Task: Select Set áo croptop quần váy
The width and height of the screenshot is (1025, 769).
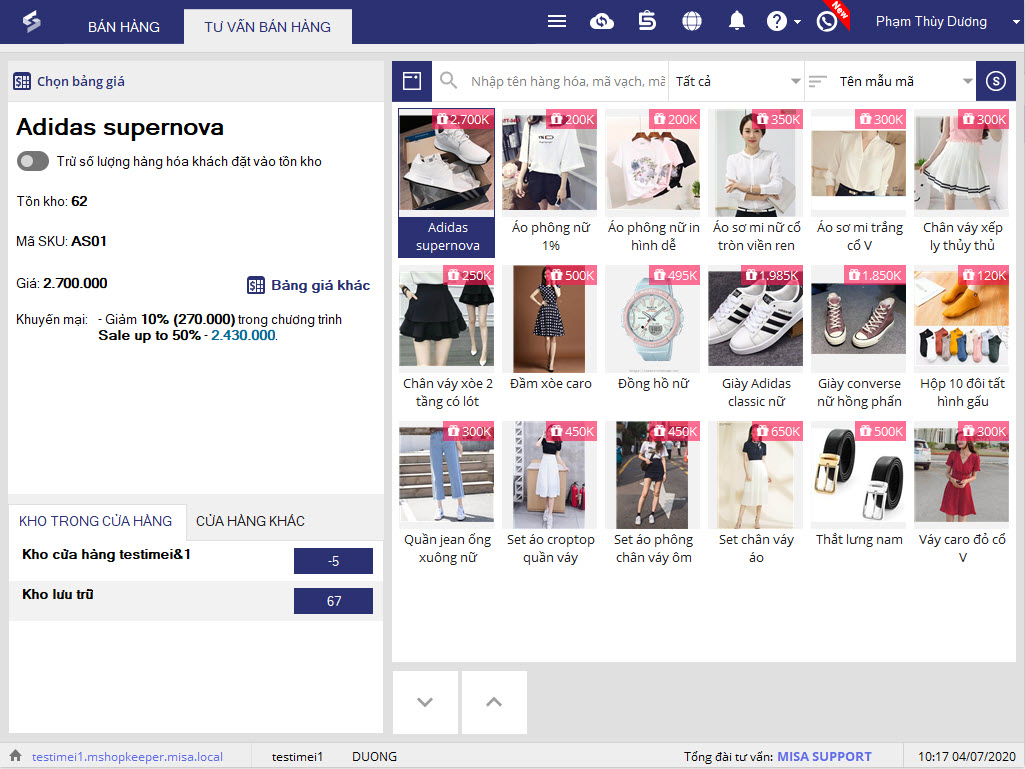Action: click(550, 495)
